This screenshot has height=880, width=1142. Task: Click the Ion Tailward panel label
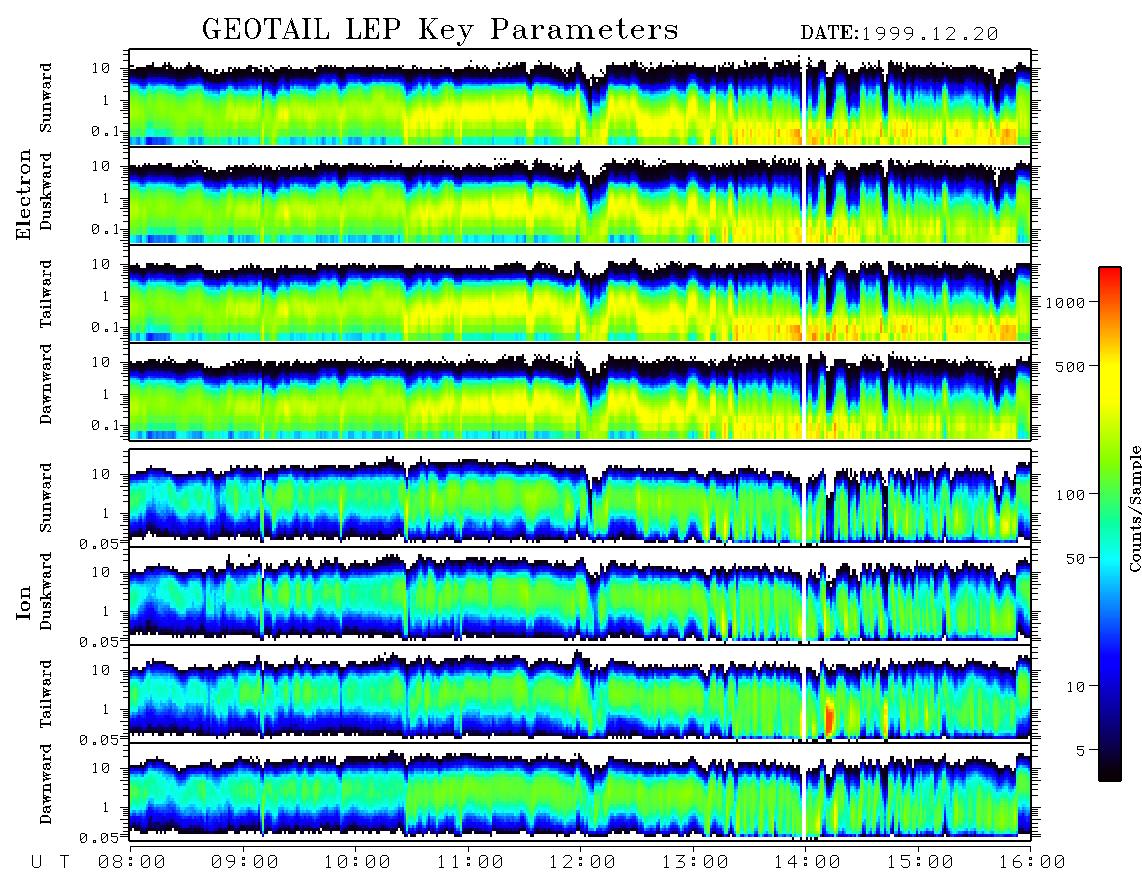tap(46, 693)
